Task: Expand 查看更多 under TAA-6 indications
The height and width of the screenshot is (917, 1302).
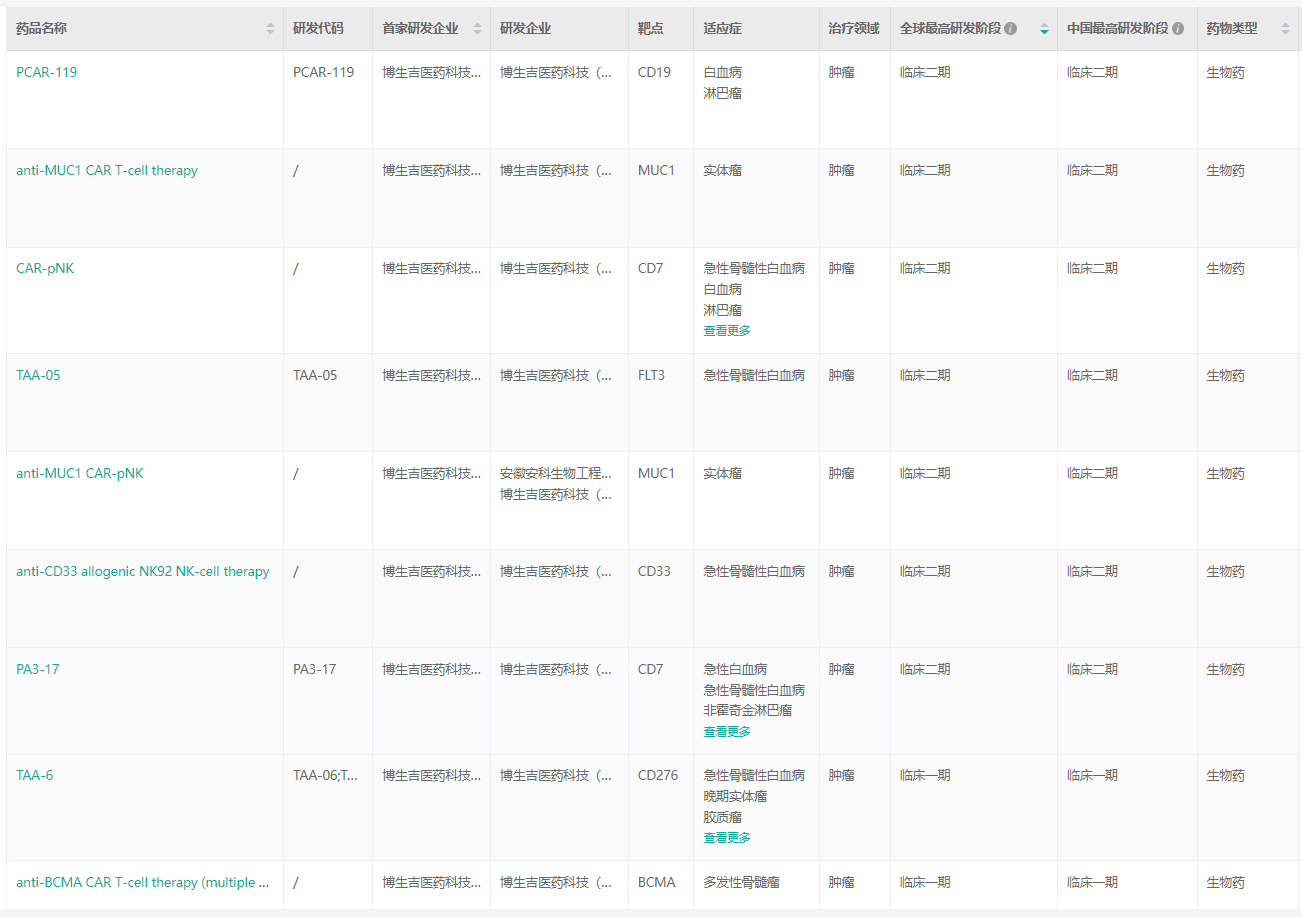Action: 726,838
